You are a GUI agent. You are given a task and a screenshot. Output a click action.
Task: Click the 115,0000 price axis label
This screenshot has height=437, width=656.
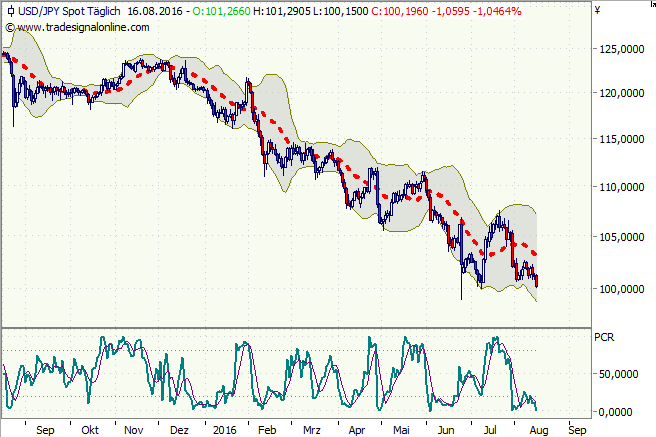pyautogui.click(x=622, y=139)
